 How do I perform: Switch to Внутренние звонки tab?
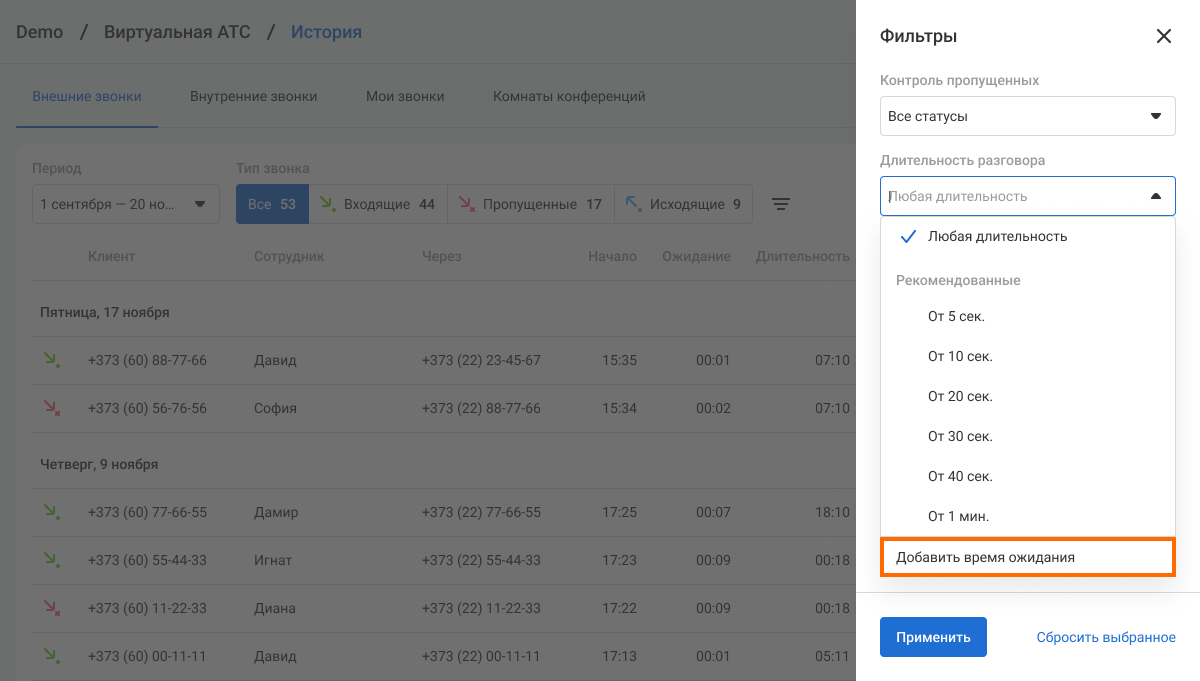(253, 97)
